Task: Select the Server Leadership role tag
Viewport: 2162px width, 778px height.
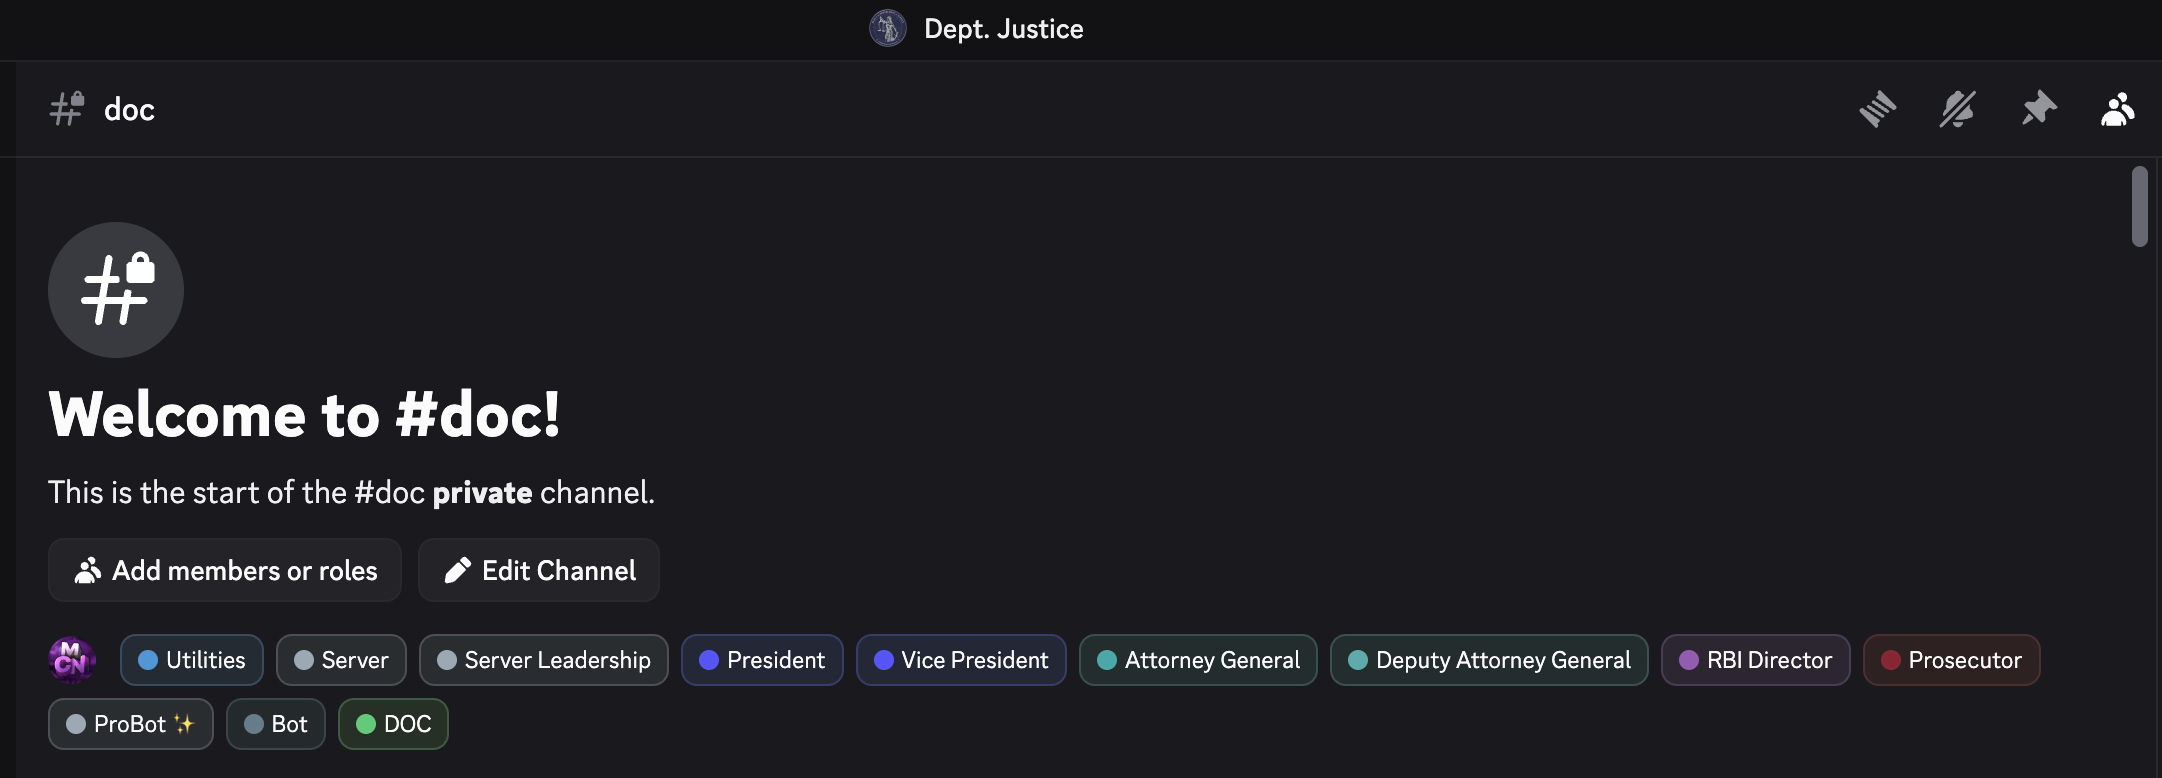Action: pos(544,660)
